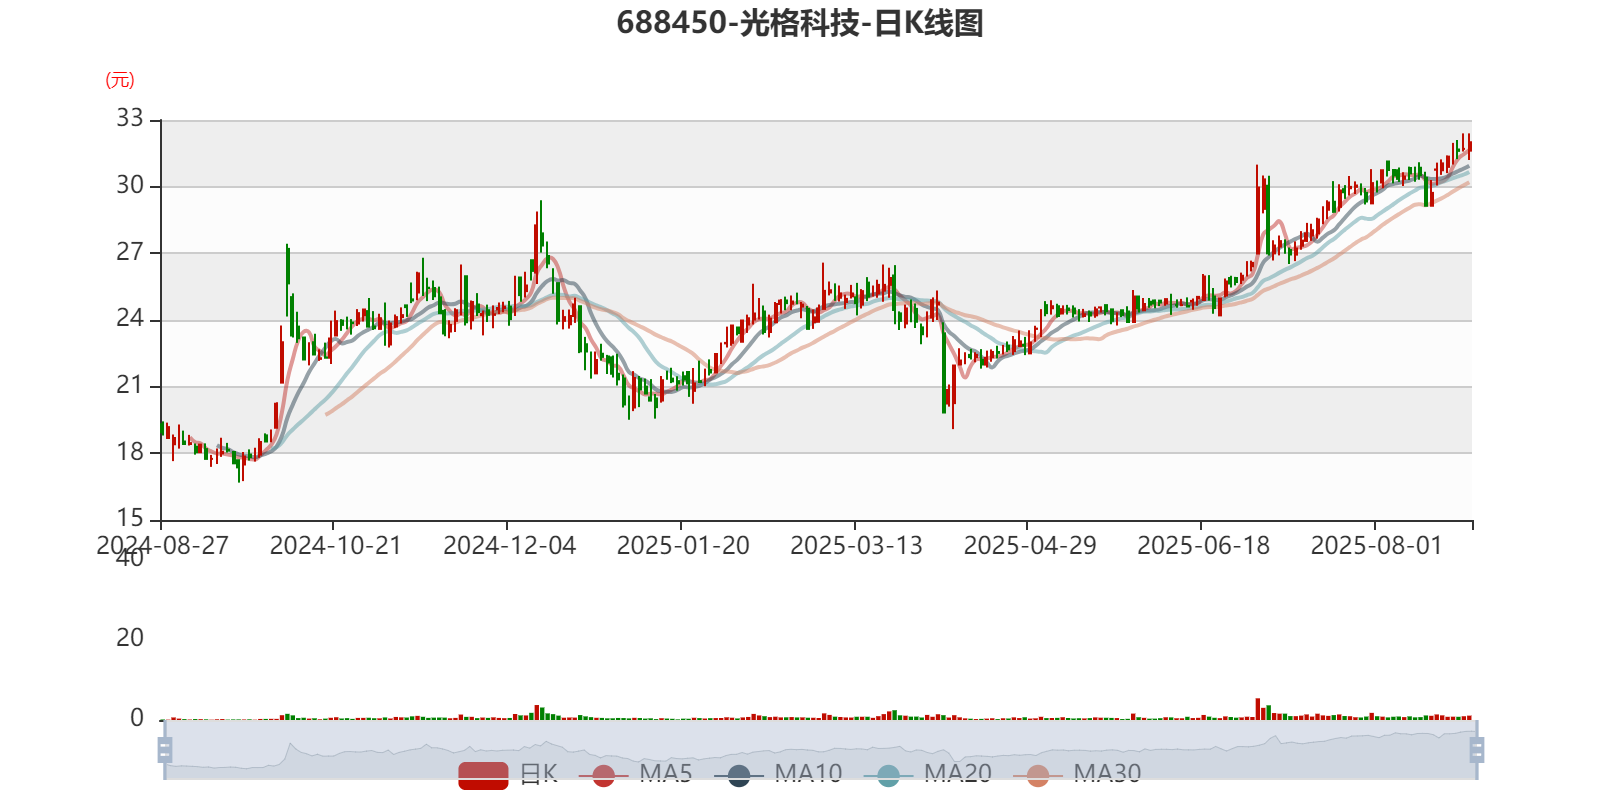1600x800 pixels.
Task: Click the 2024-10-21 date axis label
Action: tap(336, 546)
